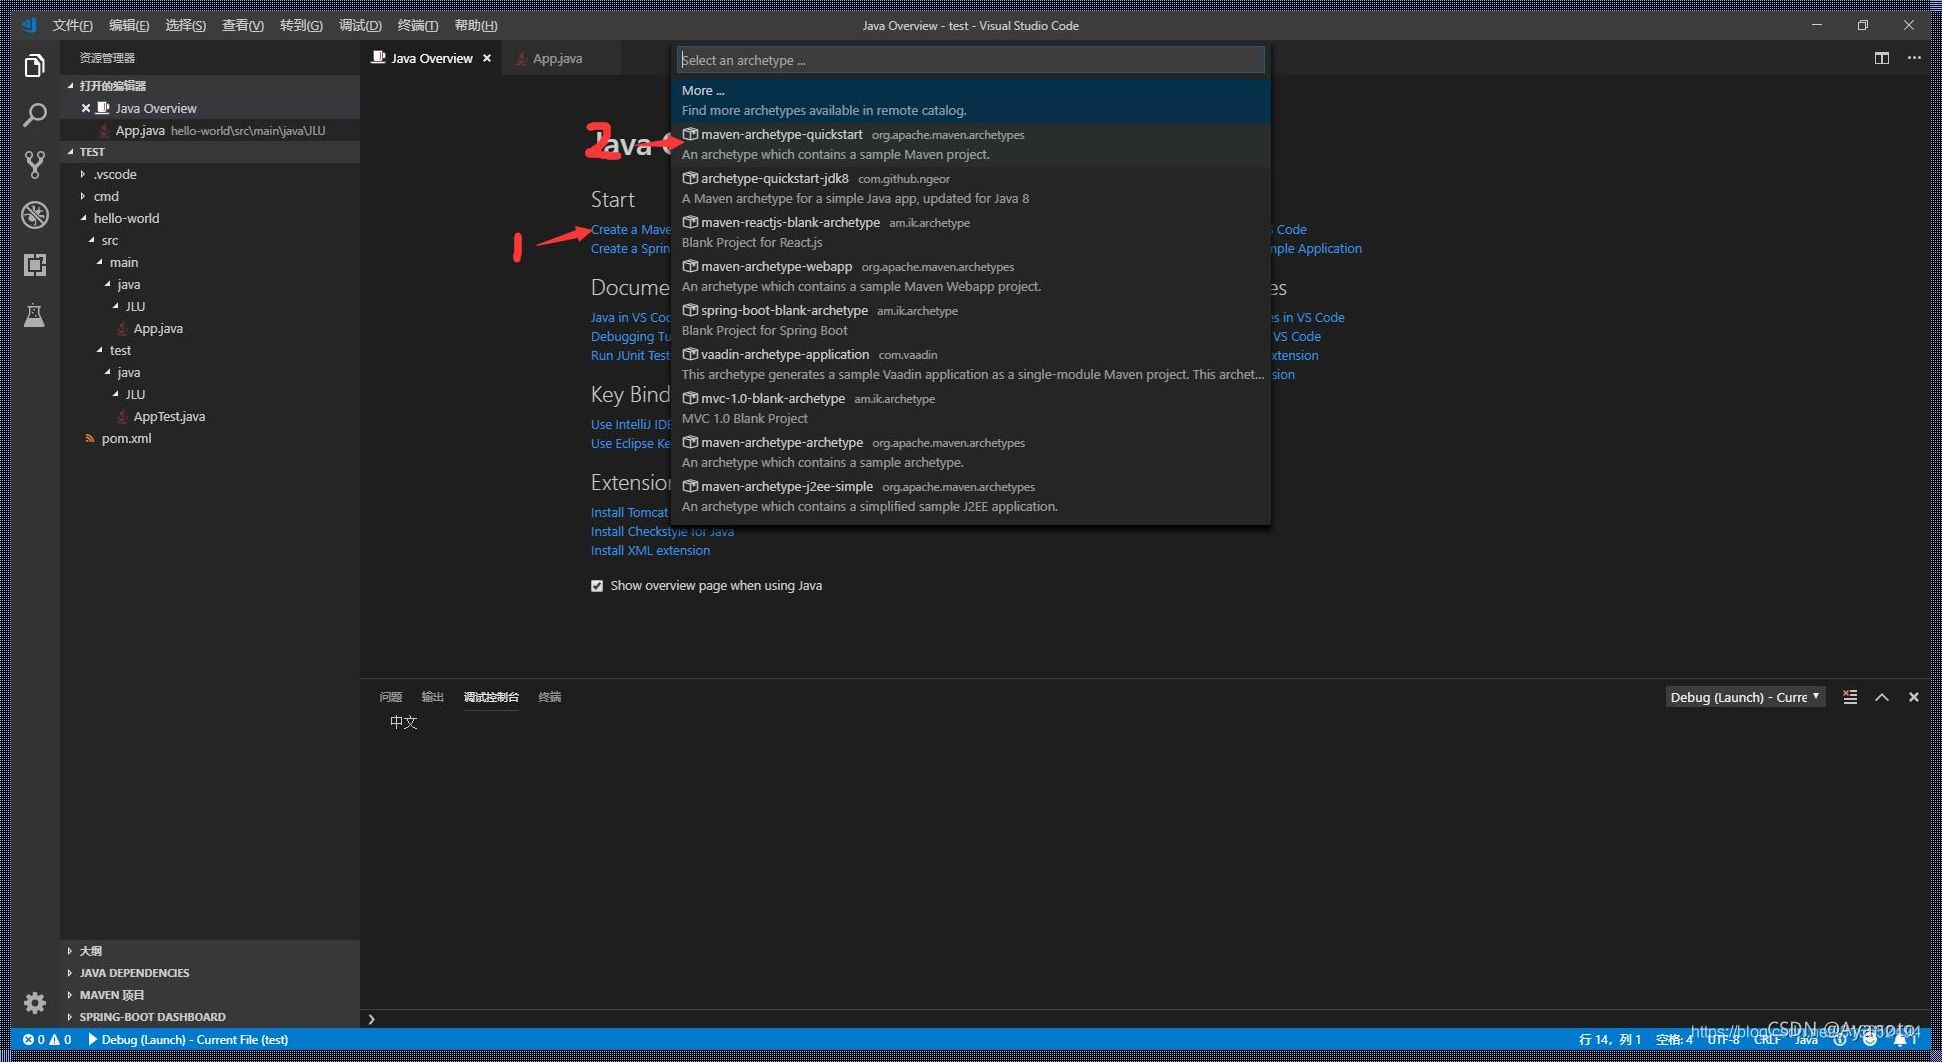Close the bottom panel
This screenshot has width=1942, height=1062.
coord(1913,697)
